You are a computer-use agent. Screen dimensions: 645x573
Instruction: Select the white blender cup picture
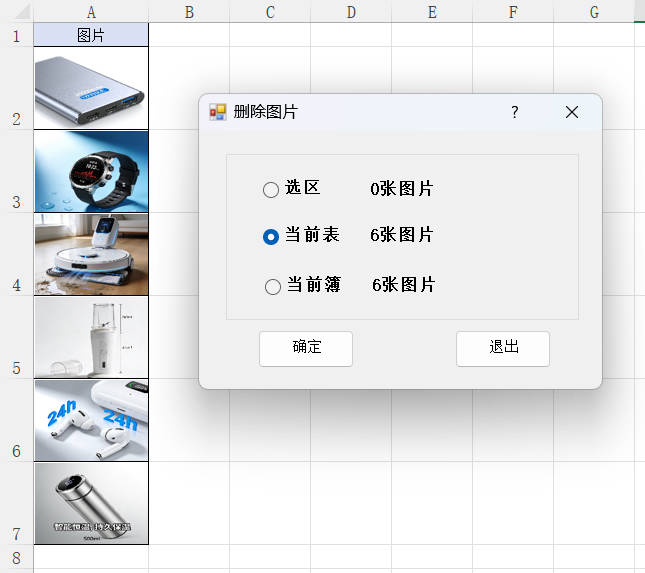91,337
